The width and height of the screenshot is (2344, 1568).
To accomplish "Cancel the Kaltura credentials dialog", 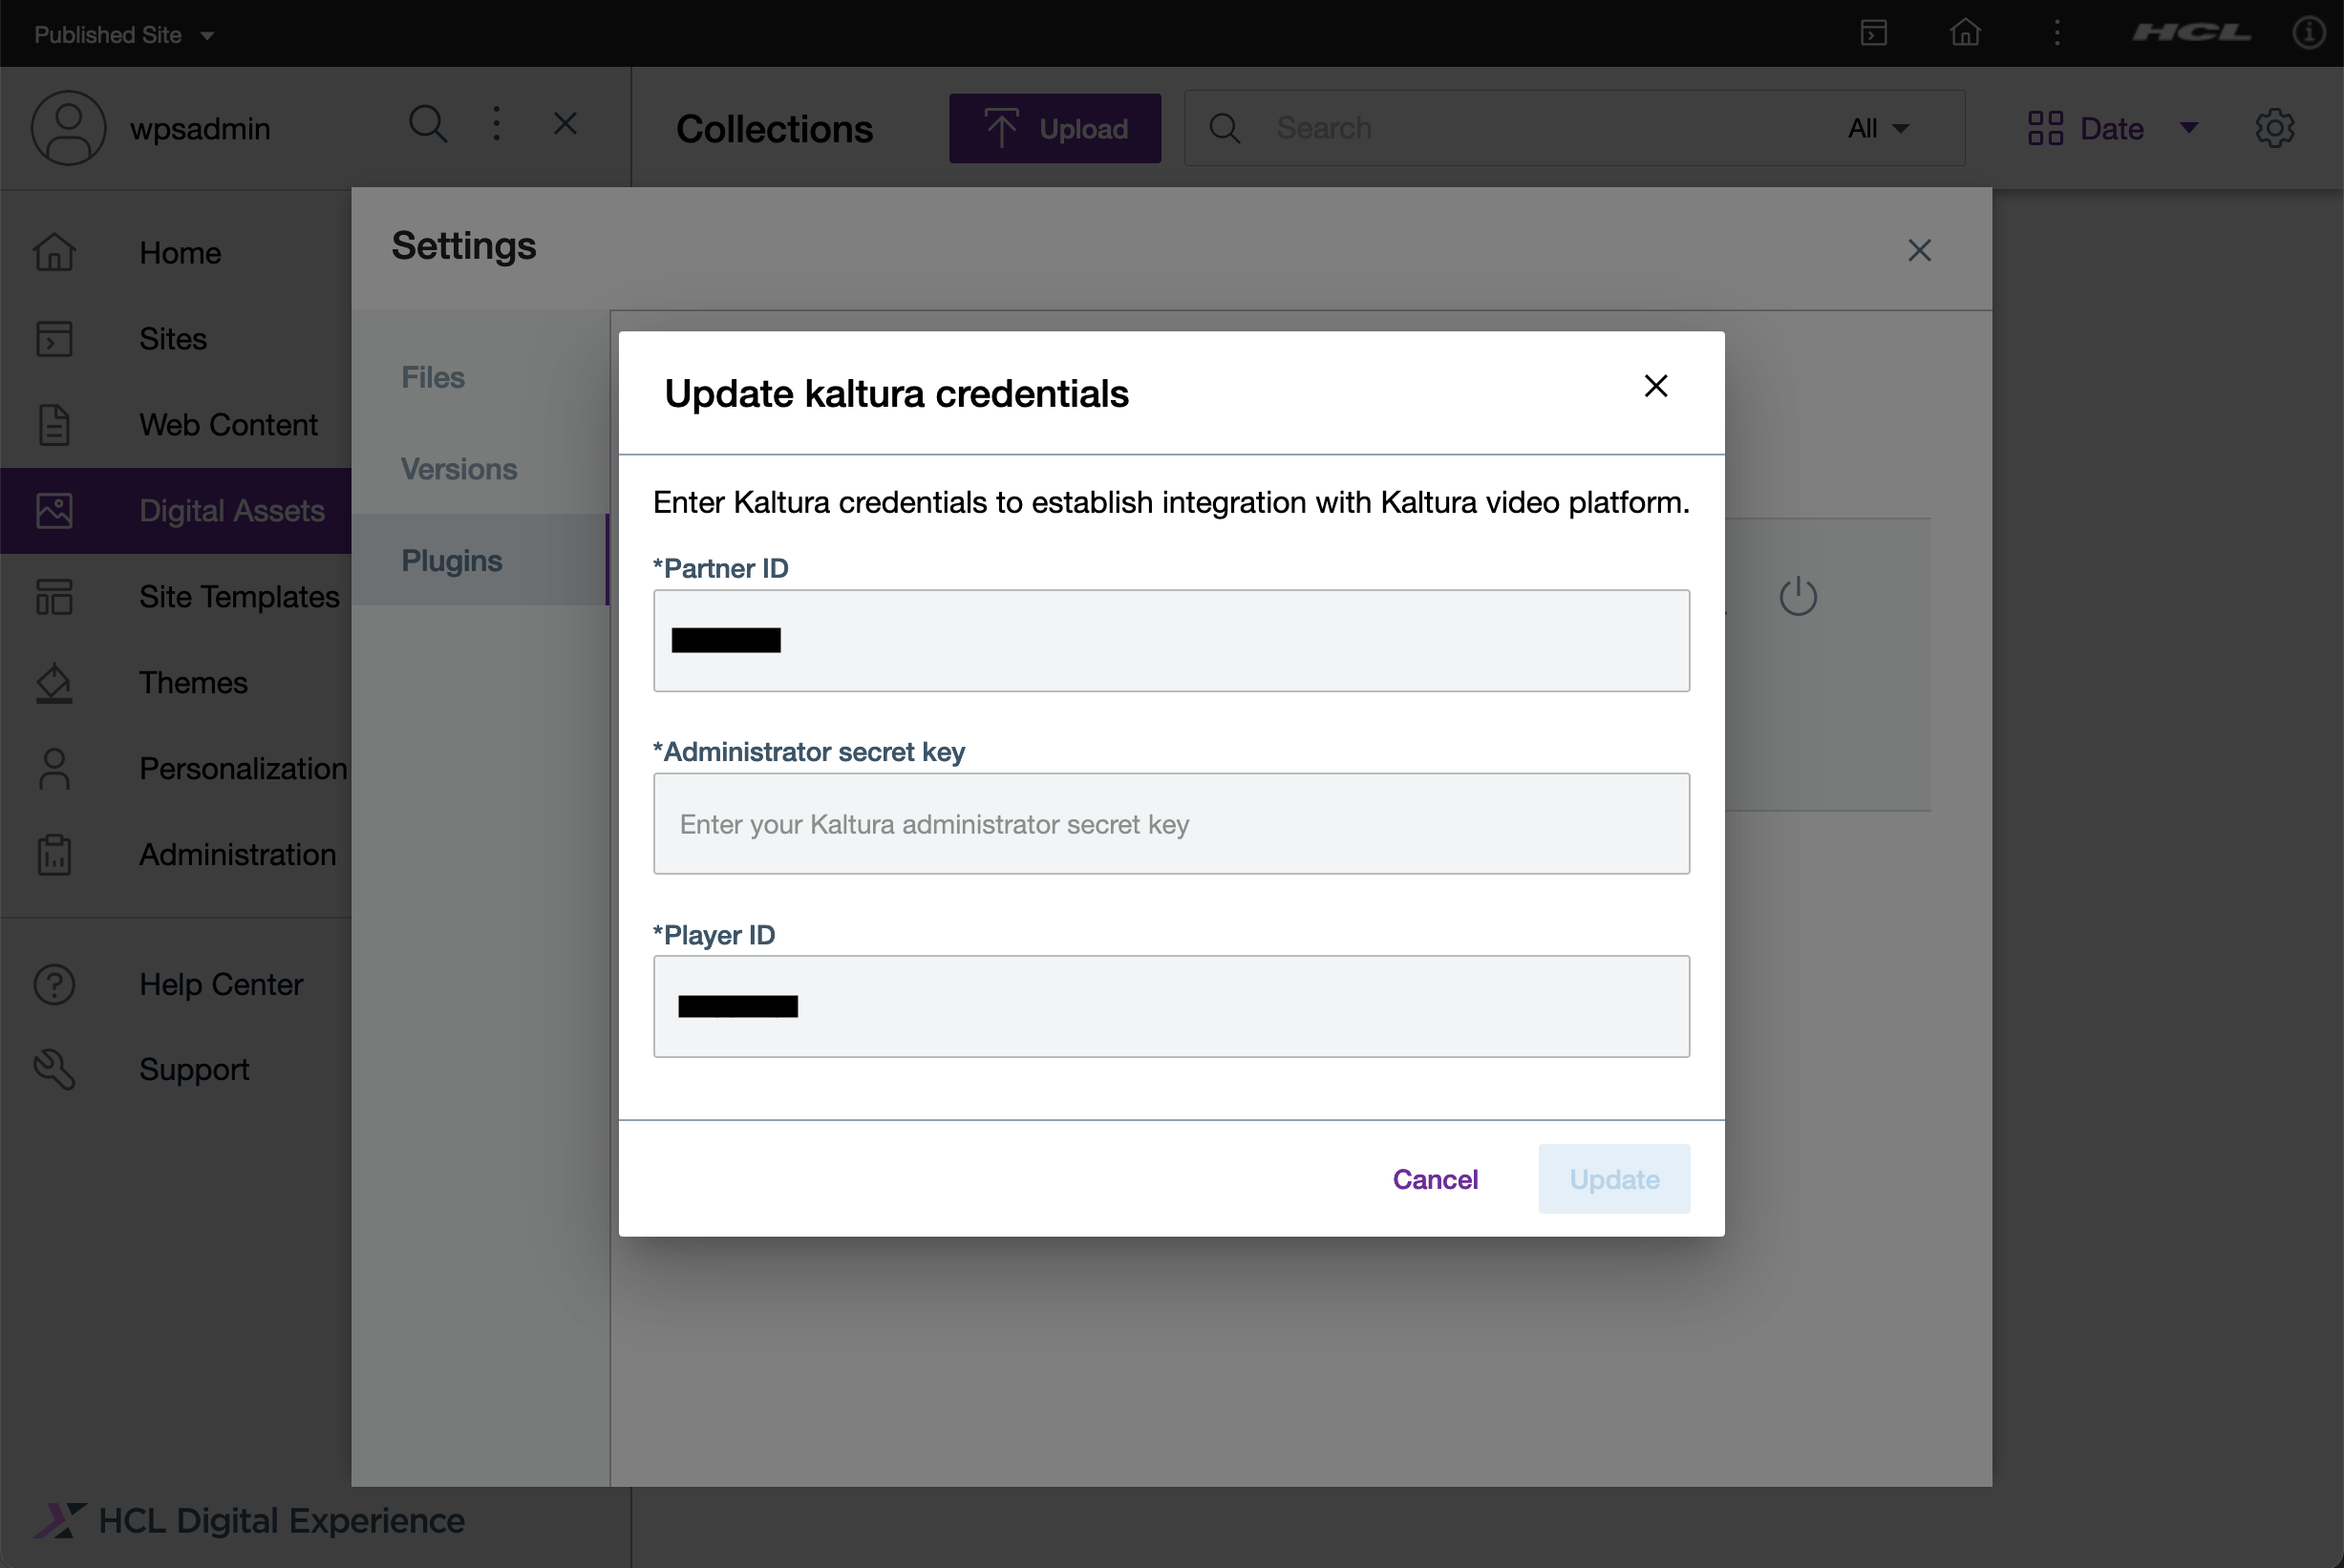I will coord(1435,1179).
